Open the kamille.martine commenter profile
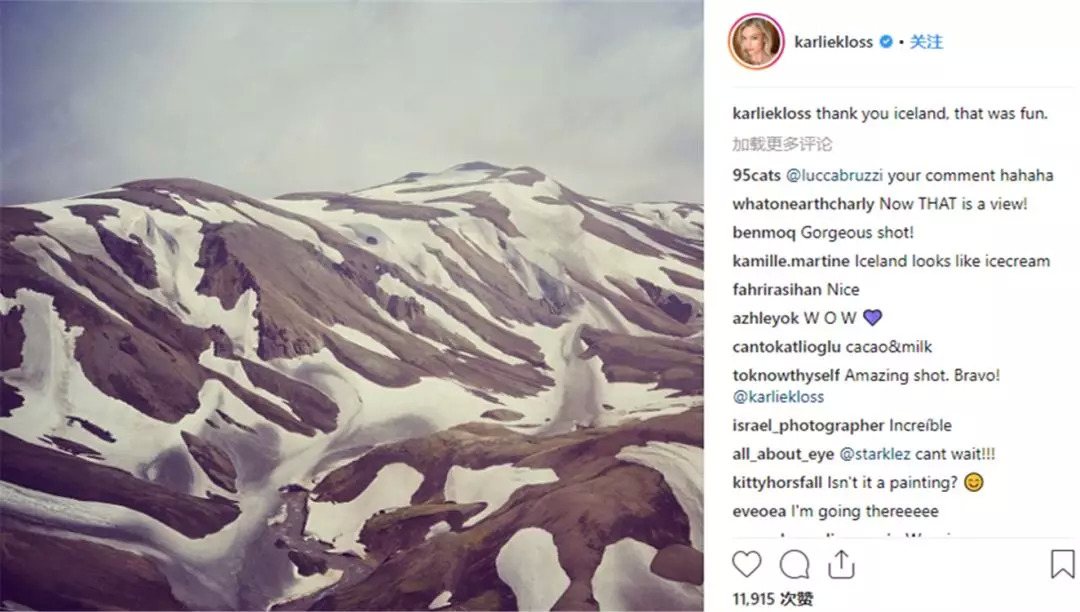 click(791, 262)
